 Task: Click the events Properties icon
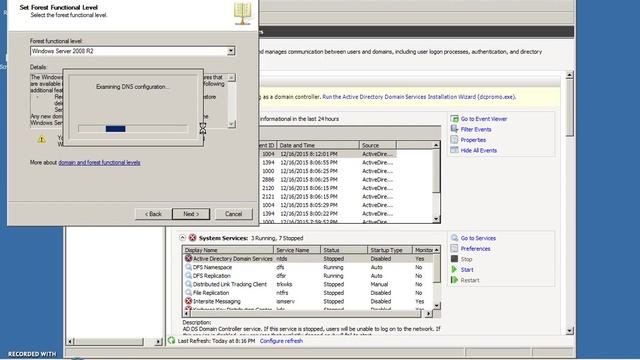tap(454, 140)
